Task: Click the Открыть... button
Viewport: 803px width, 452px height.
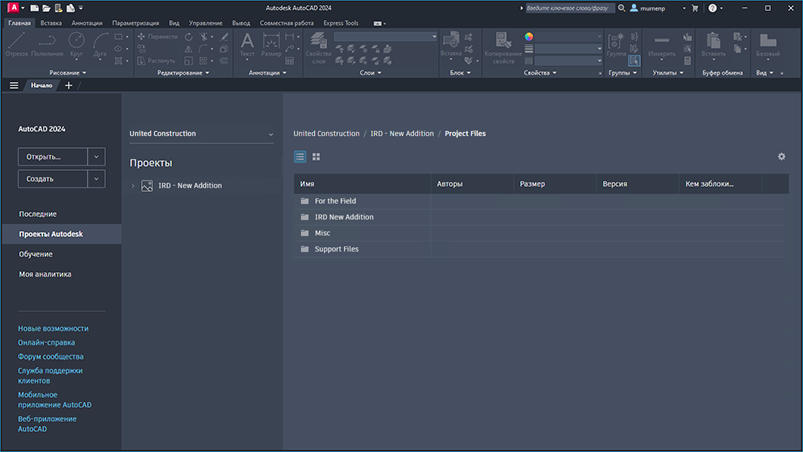Action: click(53, 157)
